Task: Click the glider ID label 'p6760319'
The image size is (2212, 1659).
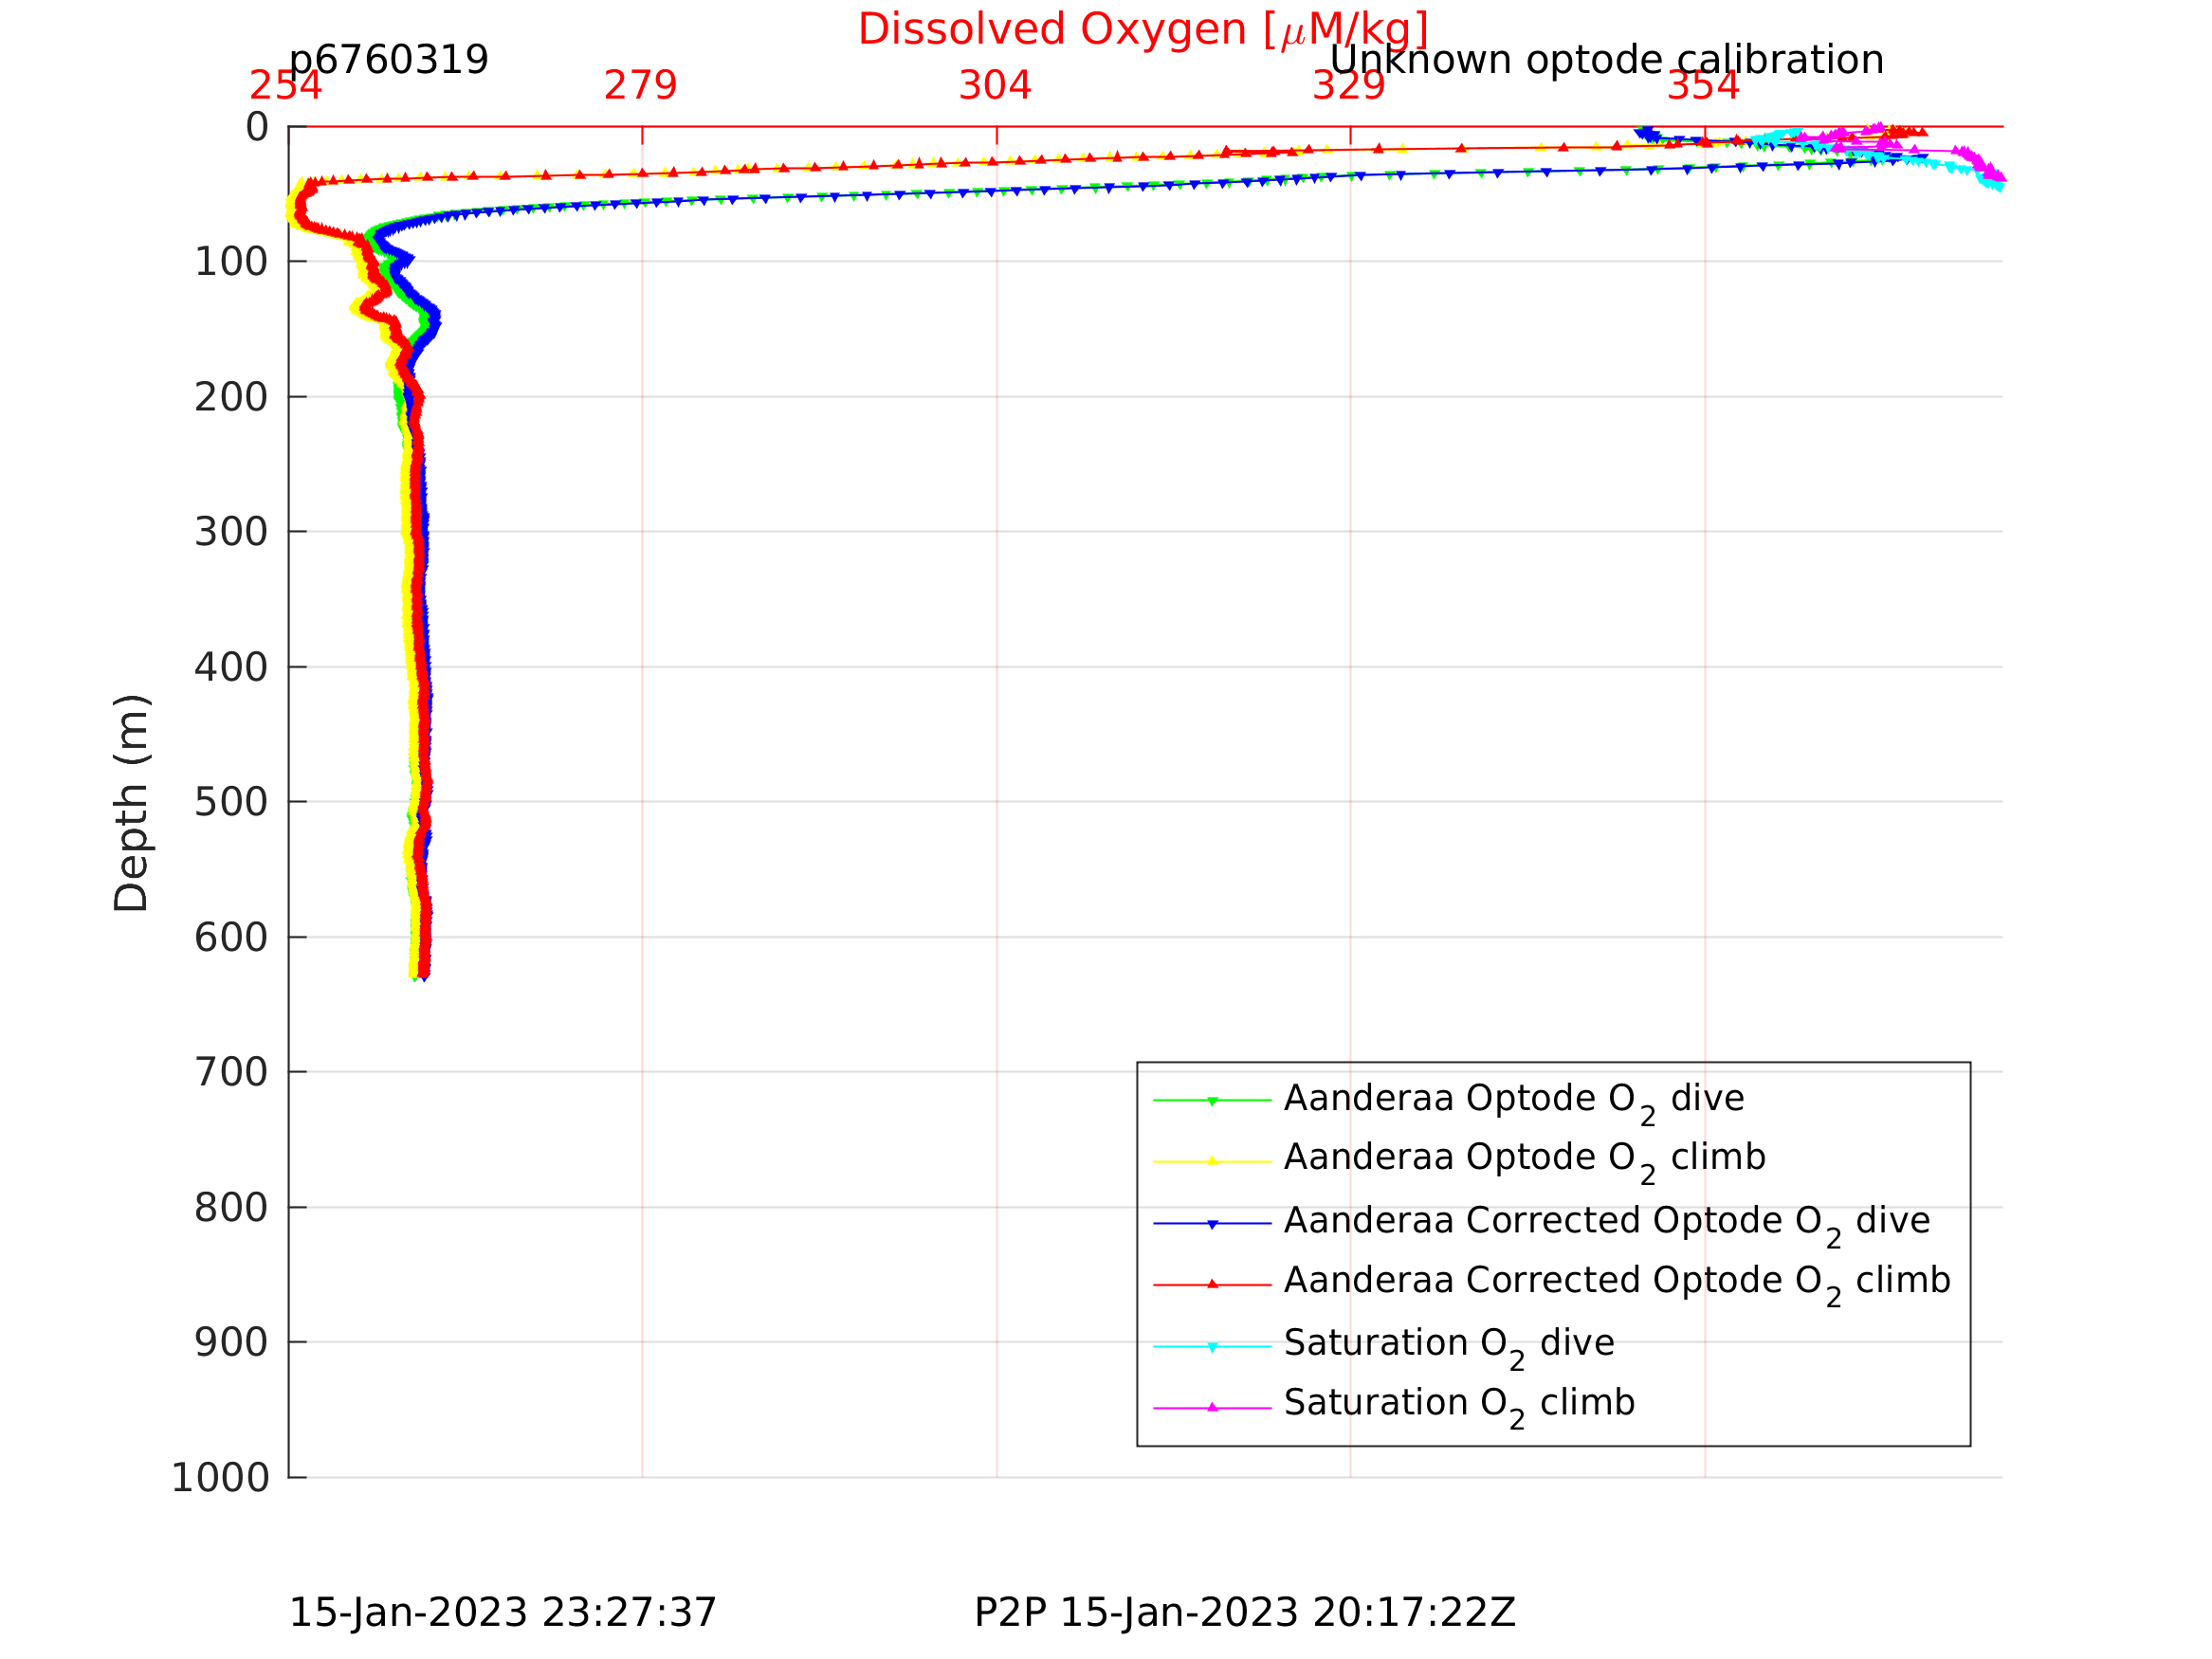Action: click(x=388, y=60)
